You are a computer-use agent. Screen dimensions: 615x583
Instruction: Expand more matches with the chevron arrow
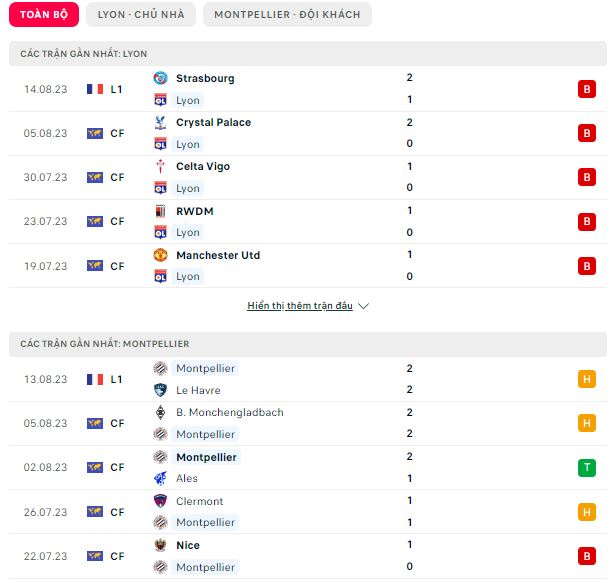pyautogui.click(x=364, y=306)
